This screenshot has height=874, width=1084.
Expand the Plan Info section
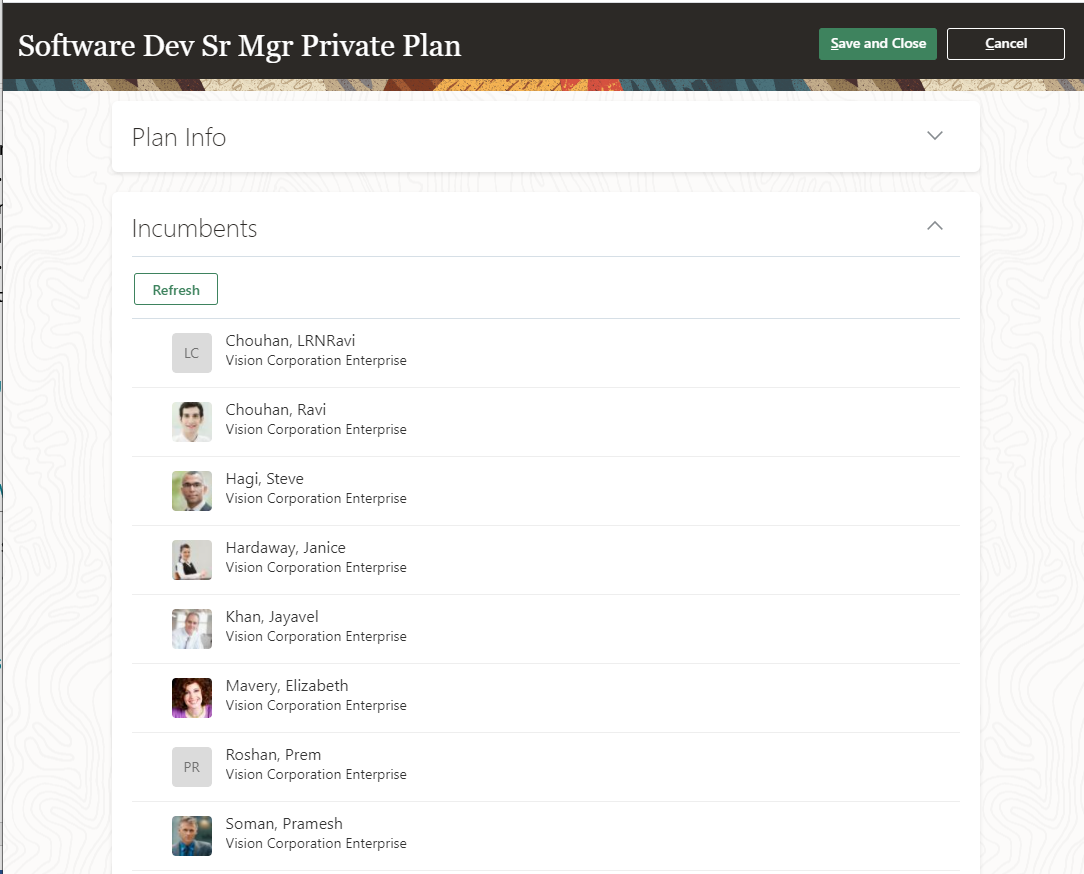[934, 135]
